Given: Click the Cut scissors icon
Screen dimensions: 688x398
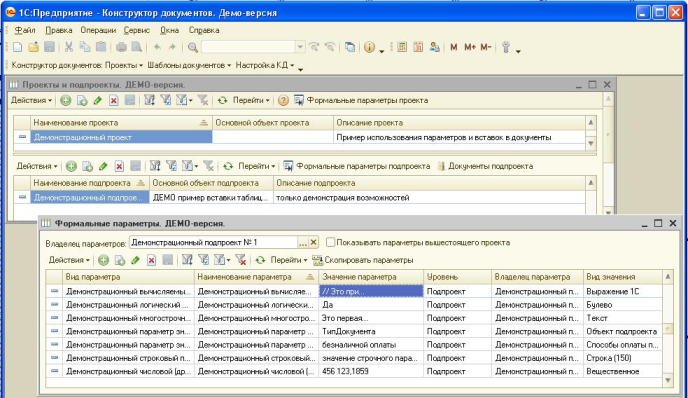Looking at the screenshot, I should (x=68, y=47).
